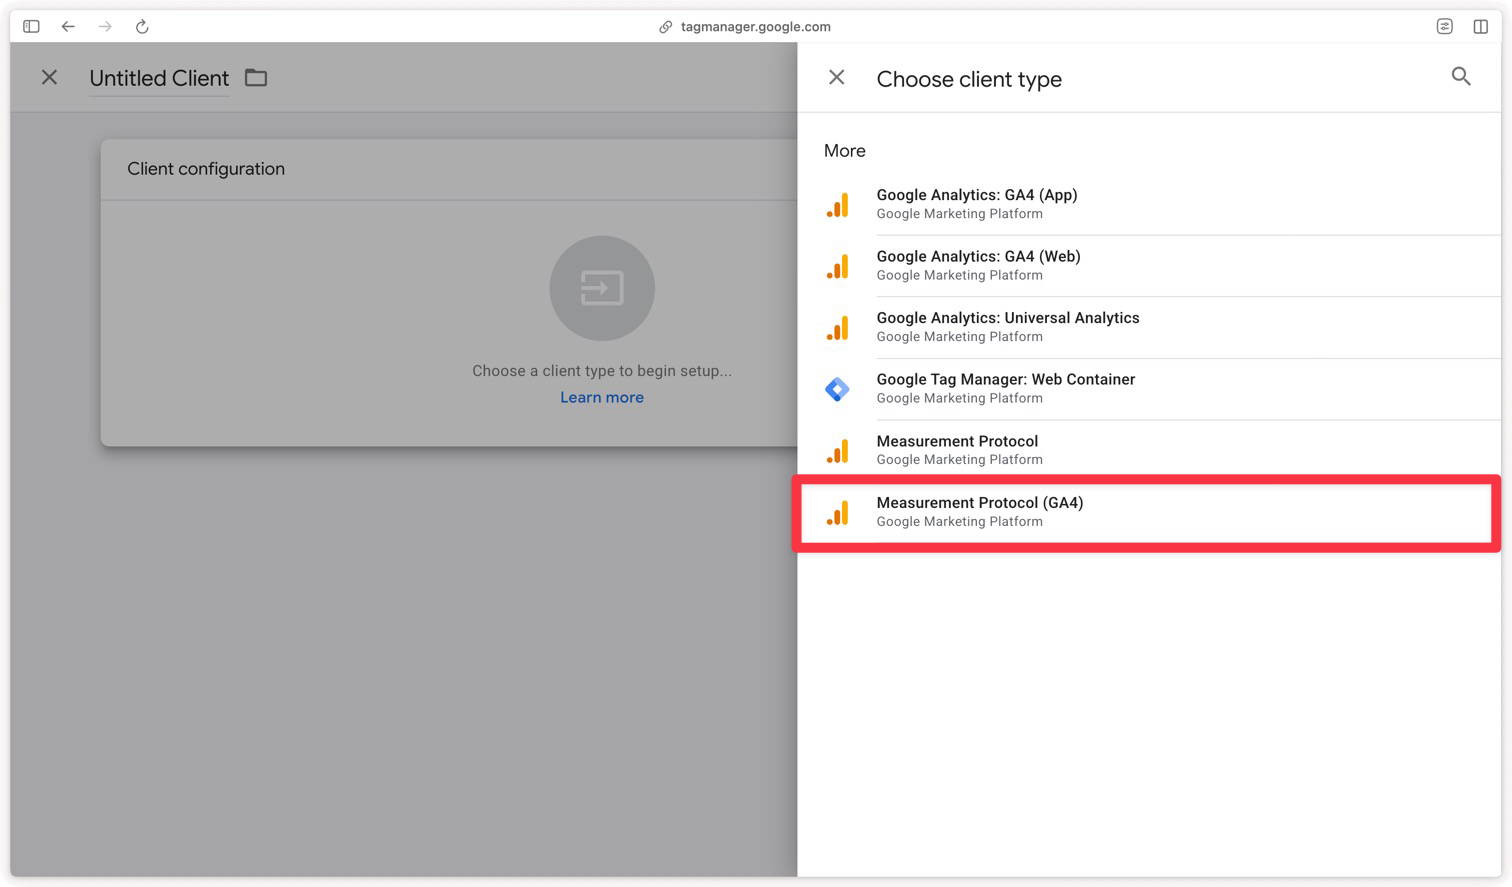Click the client type placeholder circle icon
The width and height of the screenshot is (1512, 887).
click(x=602, y=288)
